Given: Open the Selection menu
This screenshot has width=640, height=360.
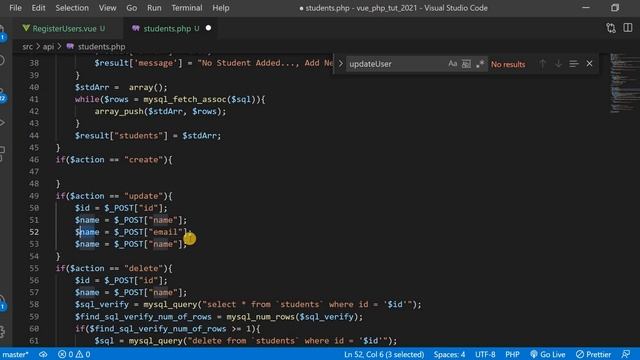Looking at the screenshot, I should click(72, 8).
